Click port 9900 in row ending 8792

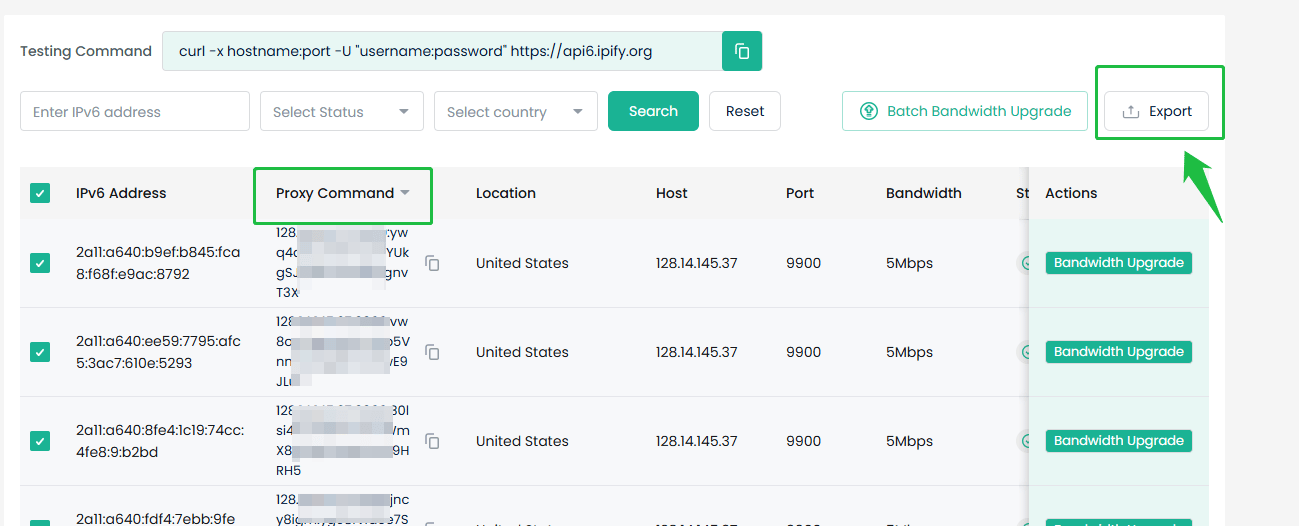pyautogui.click(x=804, y=263)
